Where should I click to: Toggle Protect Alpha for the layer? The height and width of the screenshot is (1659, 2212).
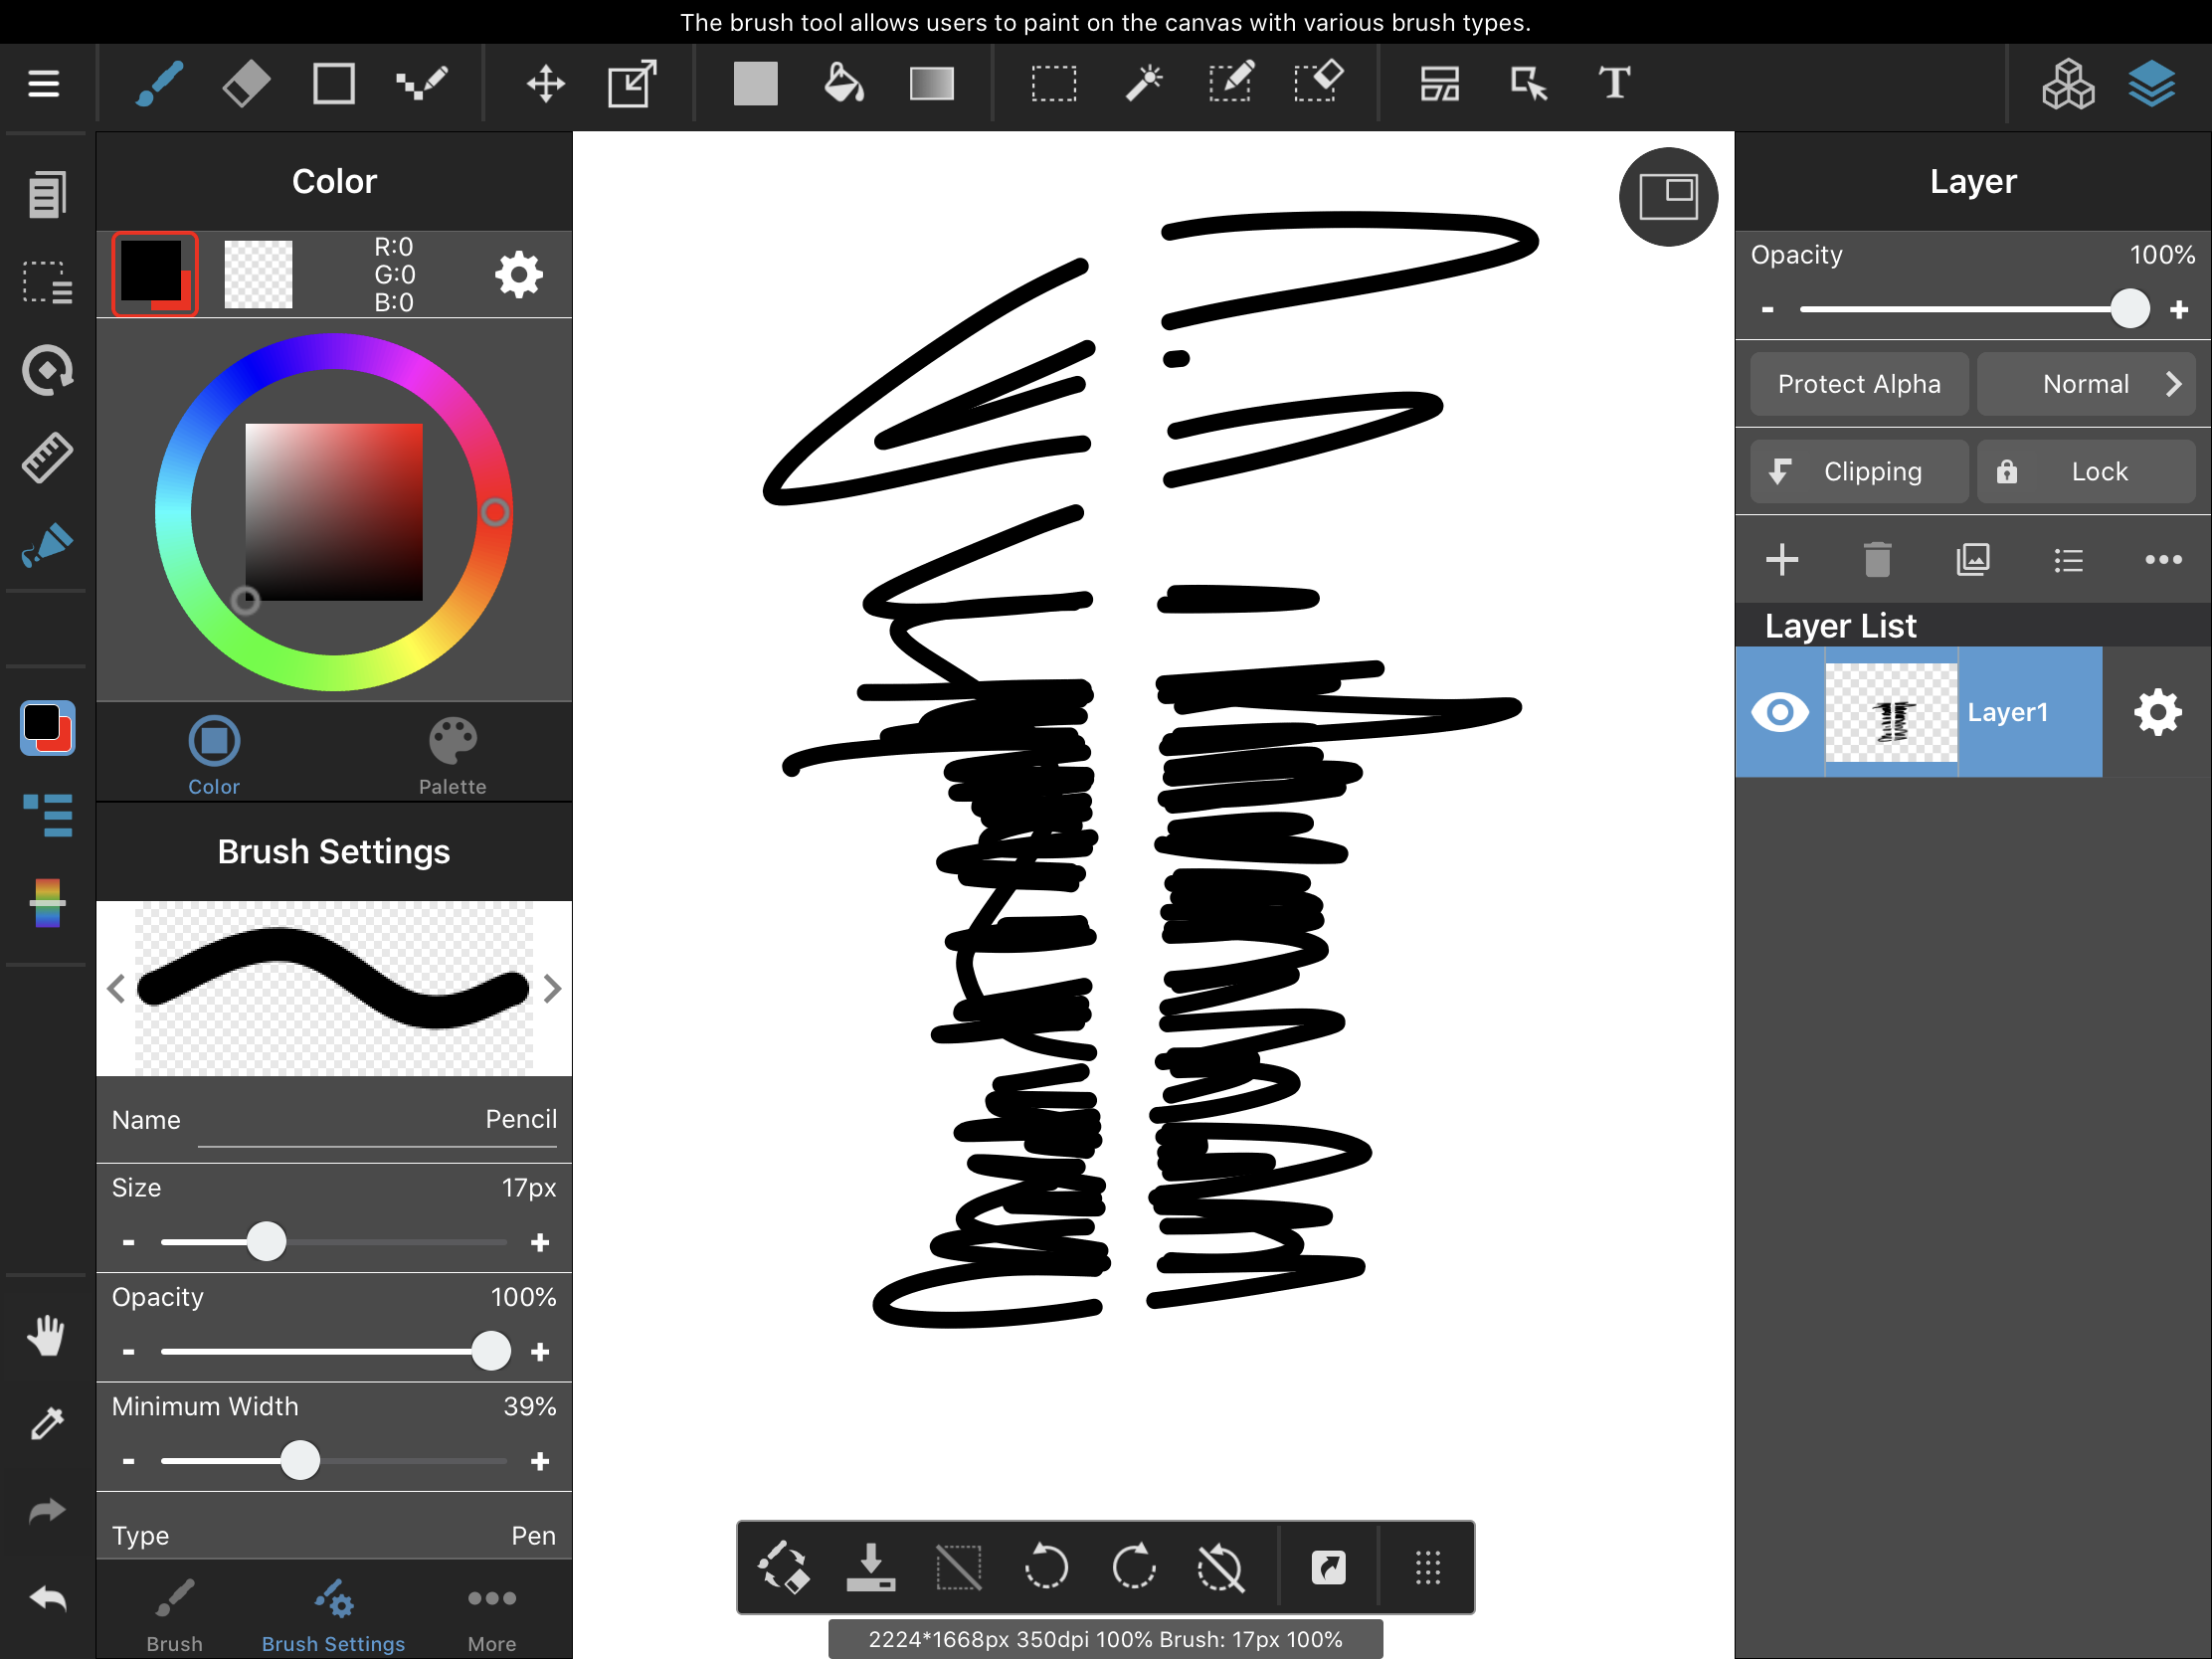tap(1858, 384)
